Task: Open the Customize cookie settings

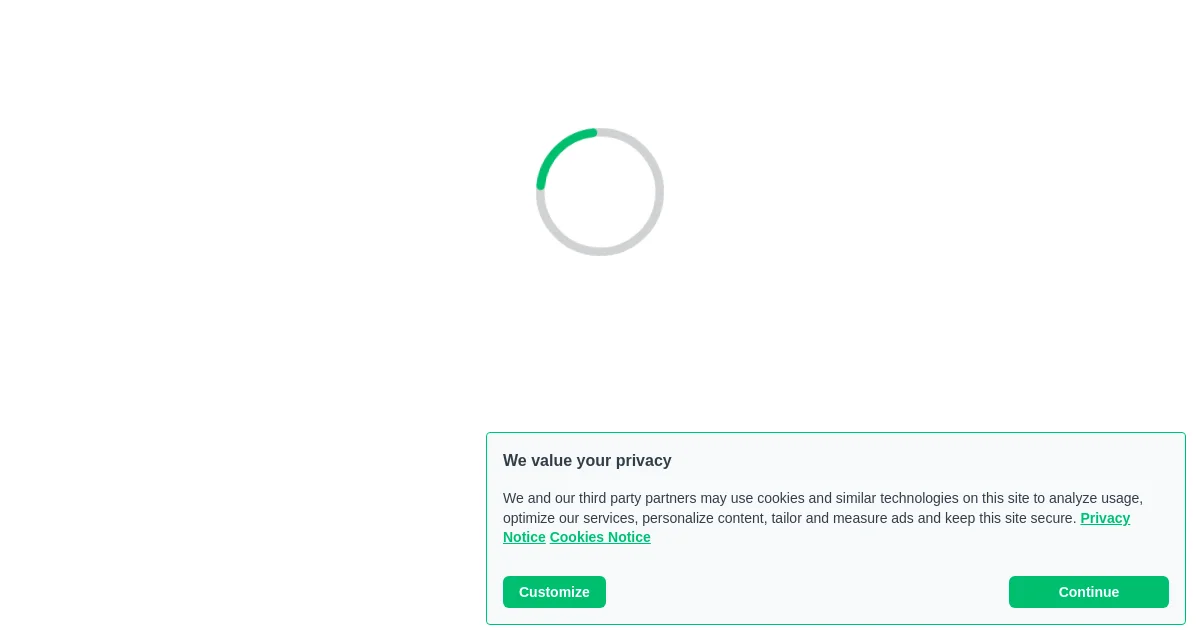Action: [554, 592]
